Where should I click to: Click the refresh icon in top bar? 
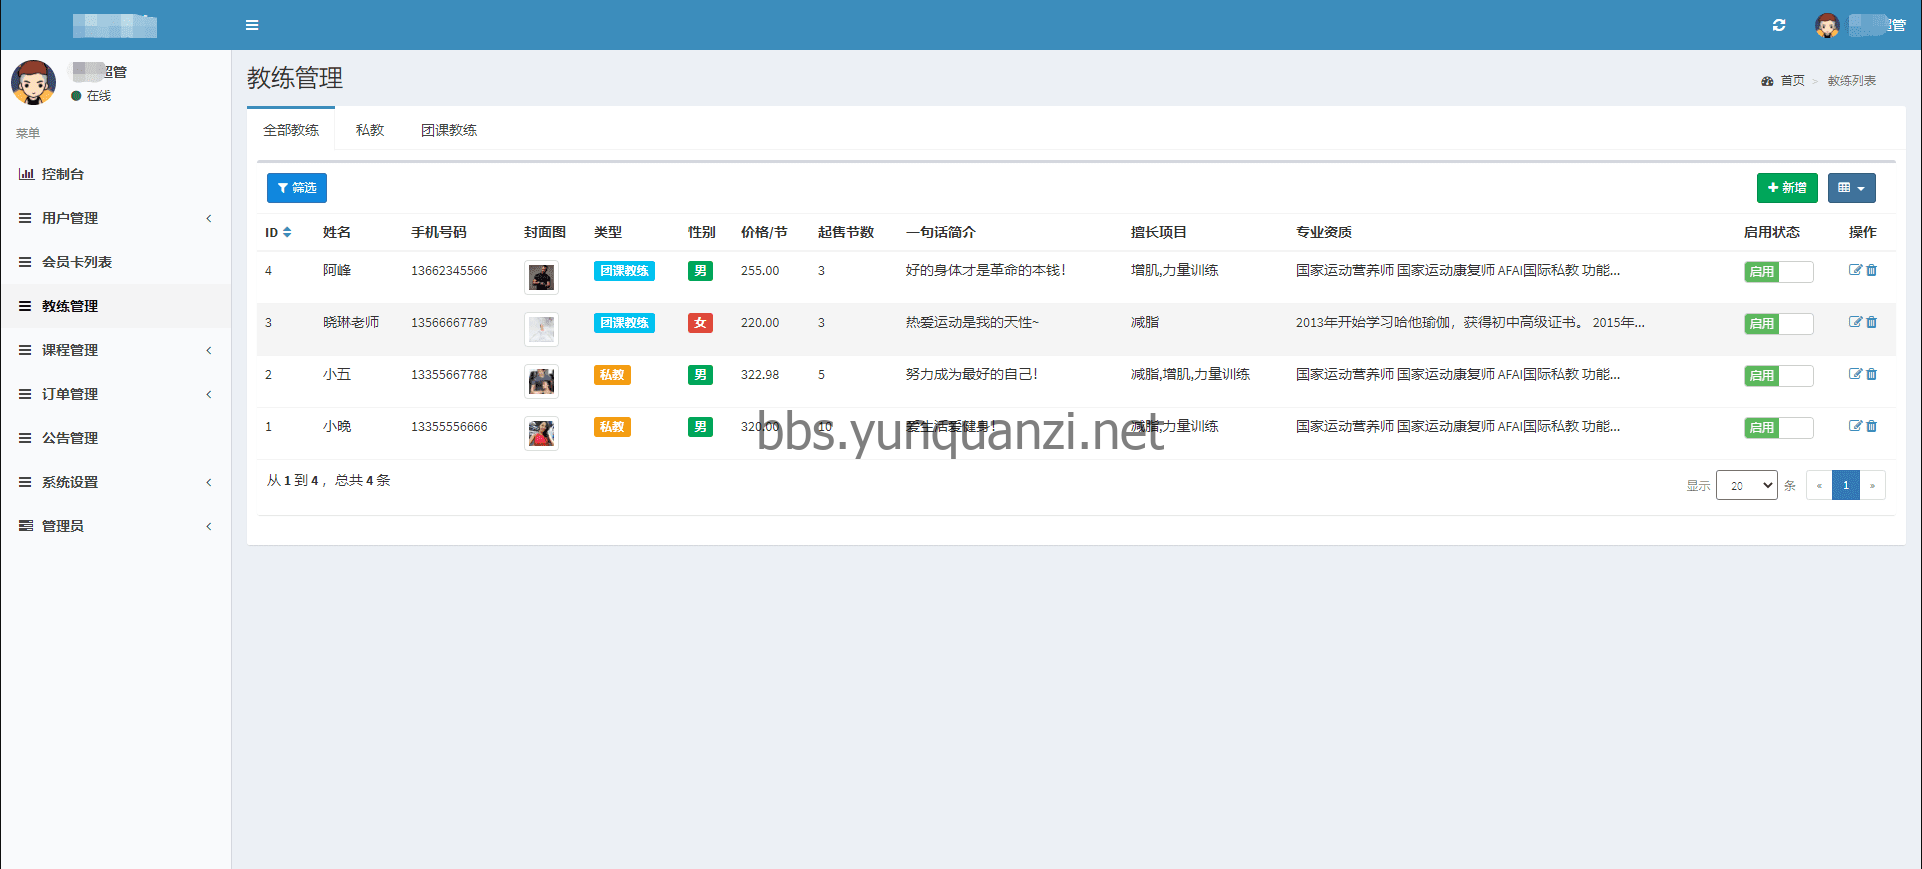click(x=1779, y=25)
